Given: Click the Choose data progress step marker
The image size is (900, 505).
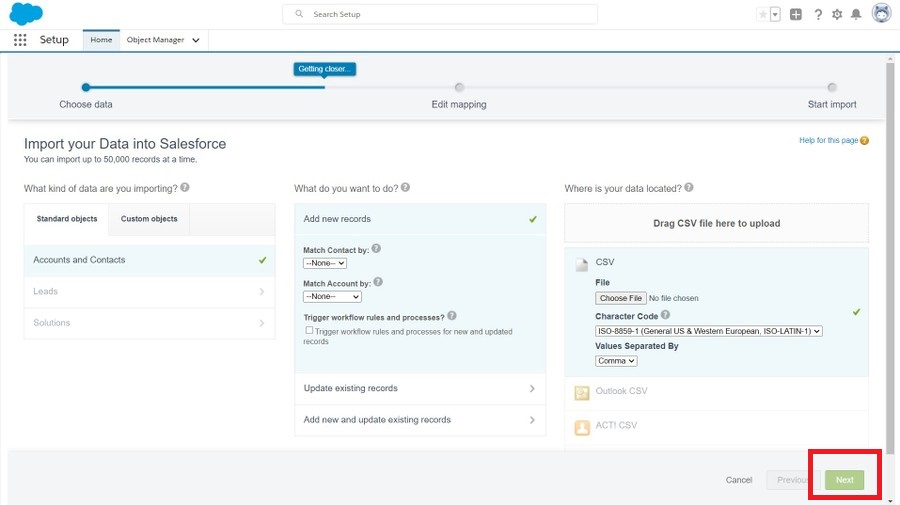Looking at the screenshot, I should coord(86,87).
